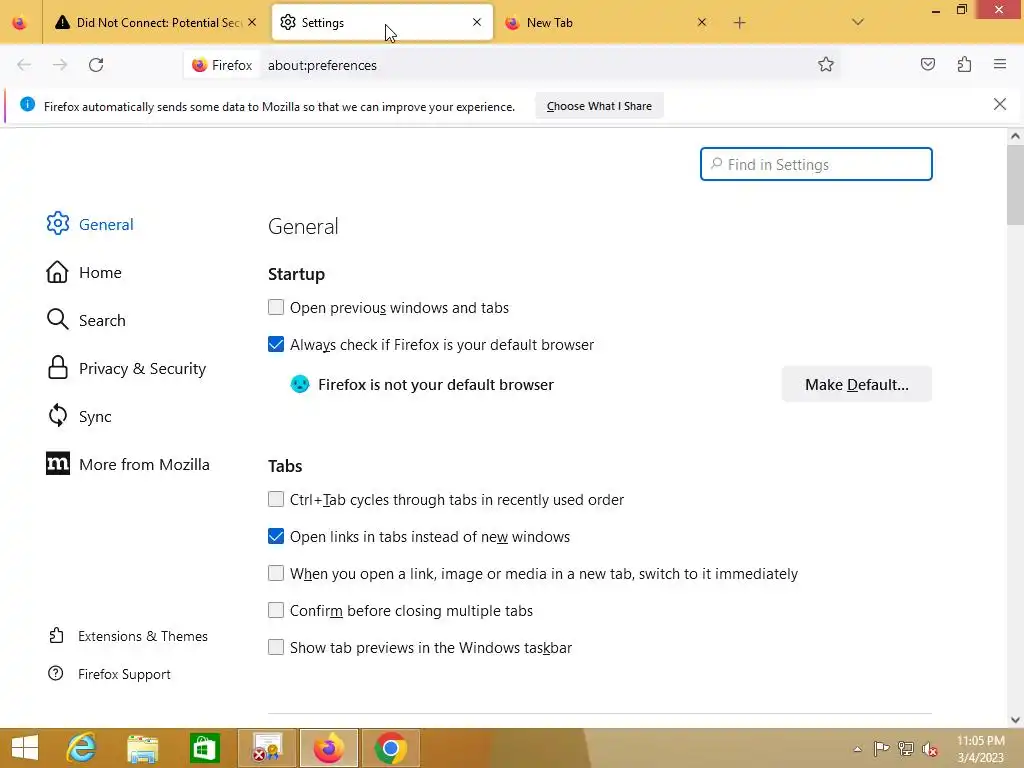Click the info icon in notification bar

[x=27, y=104]
